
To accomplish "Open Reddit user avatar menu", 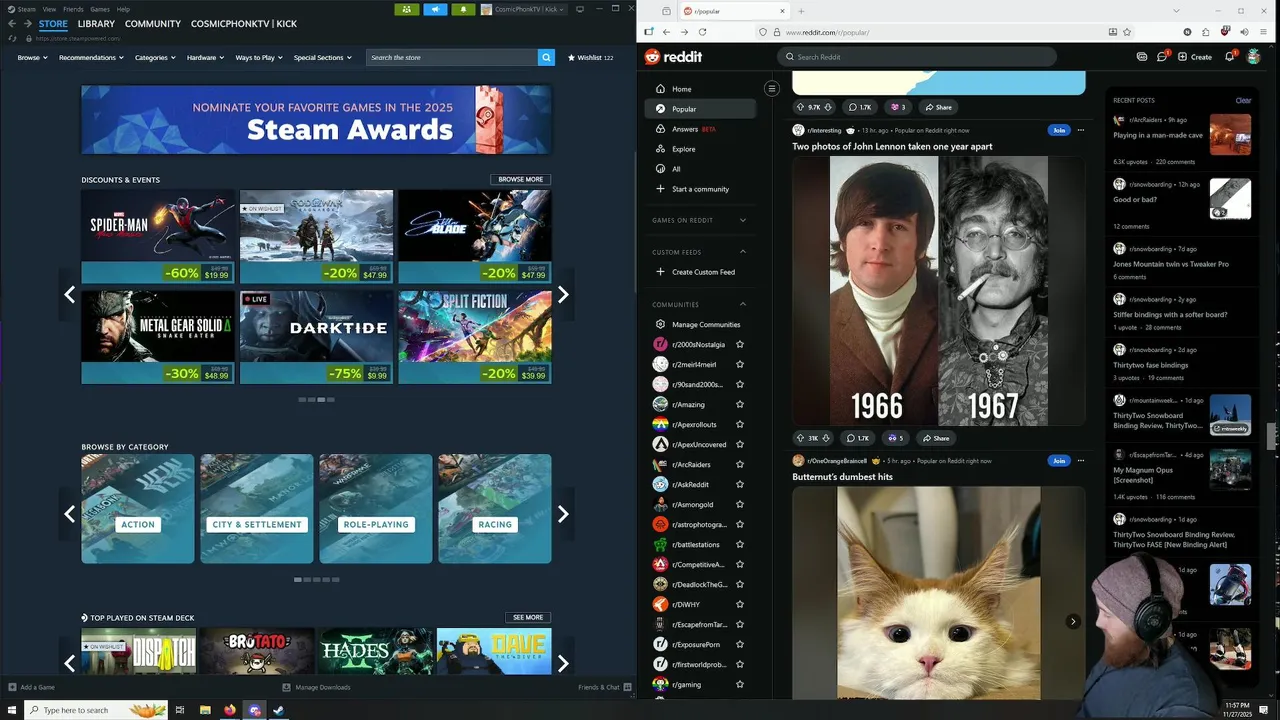I will click(1253, 57).
